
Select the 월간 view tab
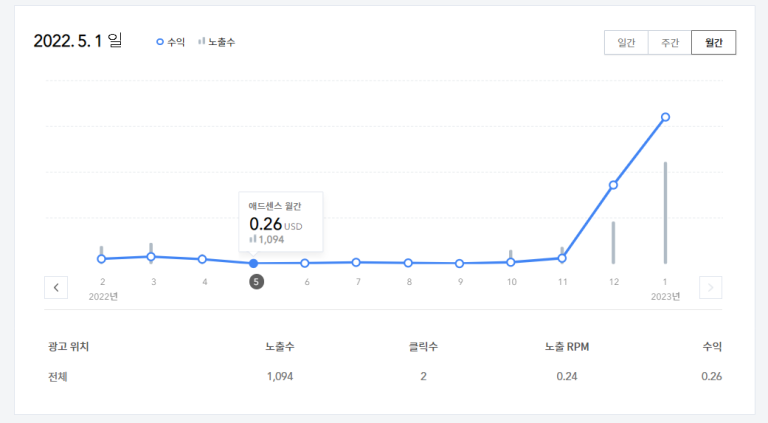(x=713, y=43)
